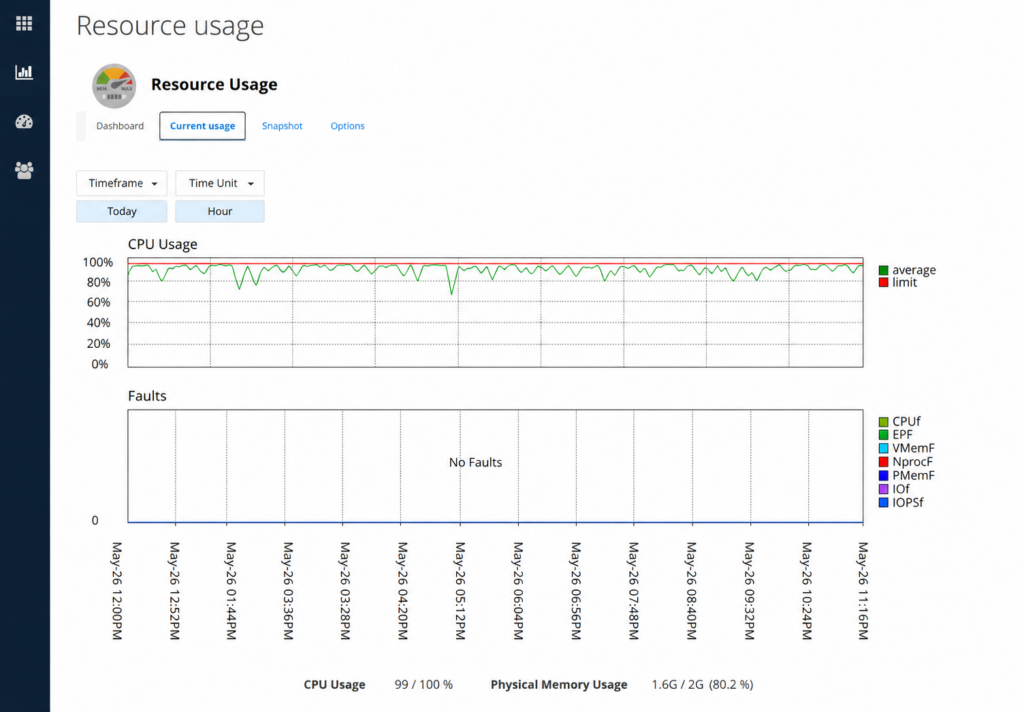The height and width of the screenshot is (712, 1024).
Task: Click the 'May-26 12:00PM' axis label
Action: (x=117, y=591)
